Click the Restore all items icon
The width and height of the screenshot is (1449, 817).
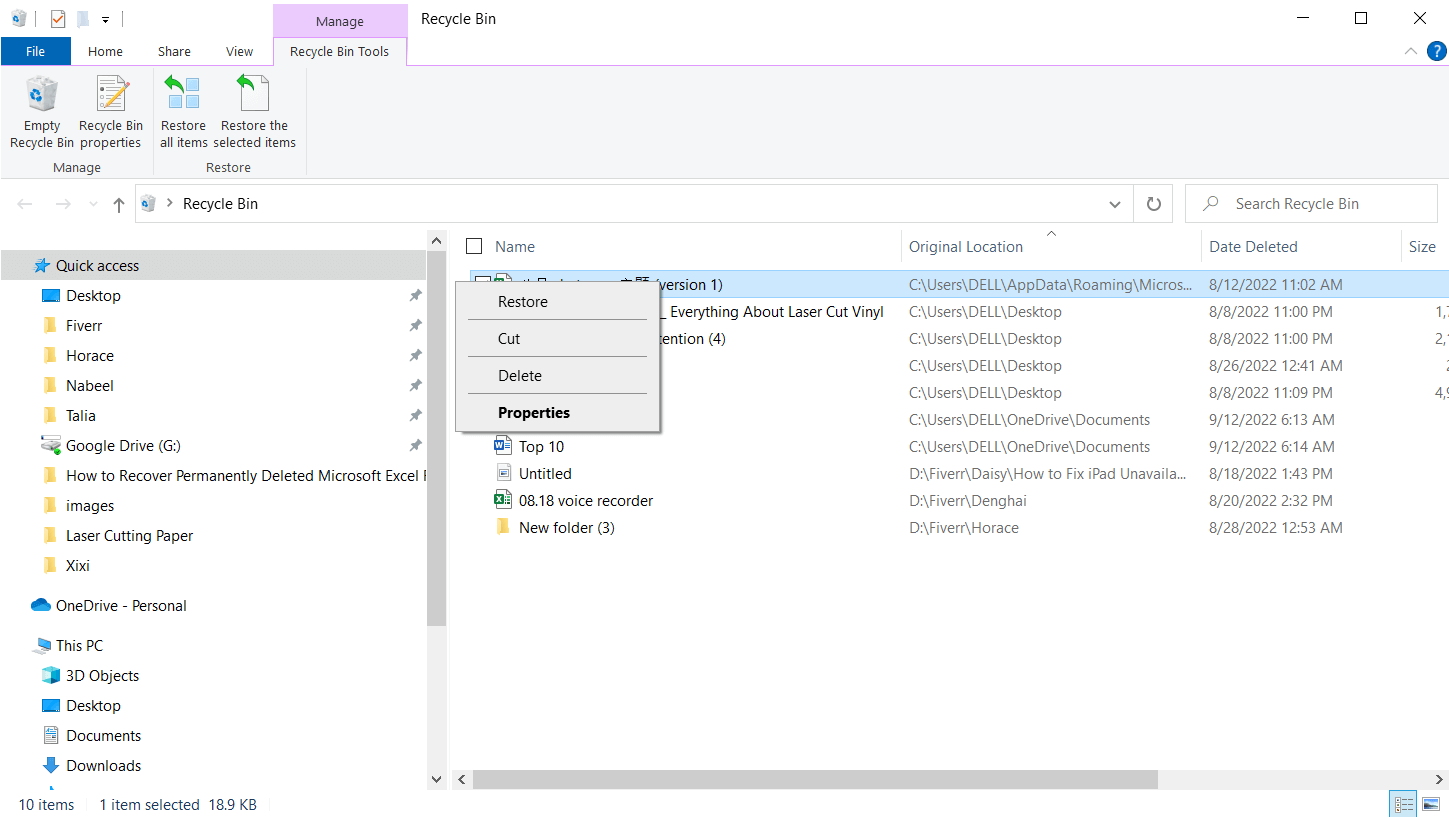[x=183, y=113]
